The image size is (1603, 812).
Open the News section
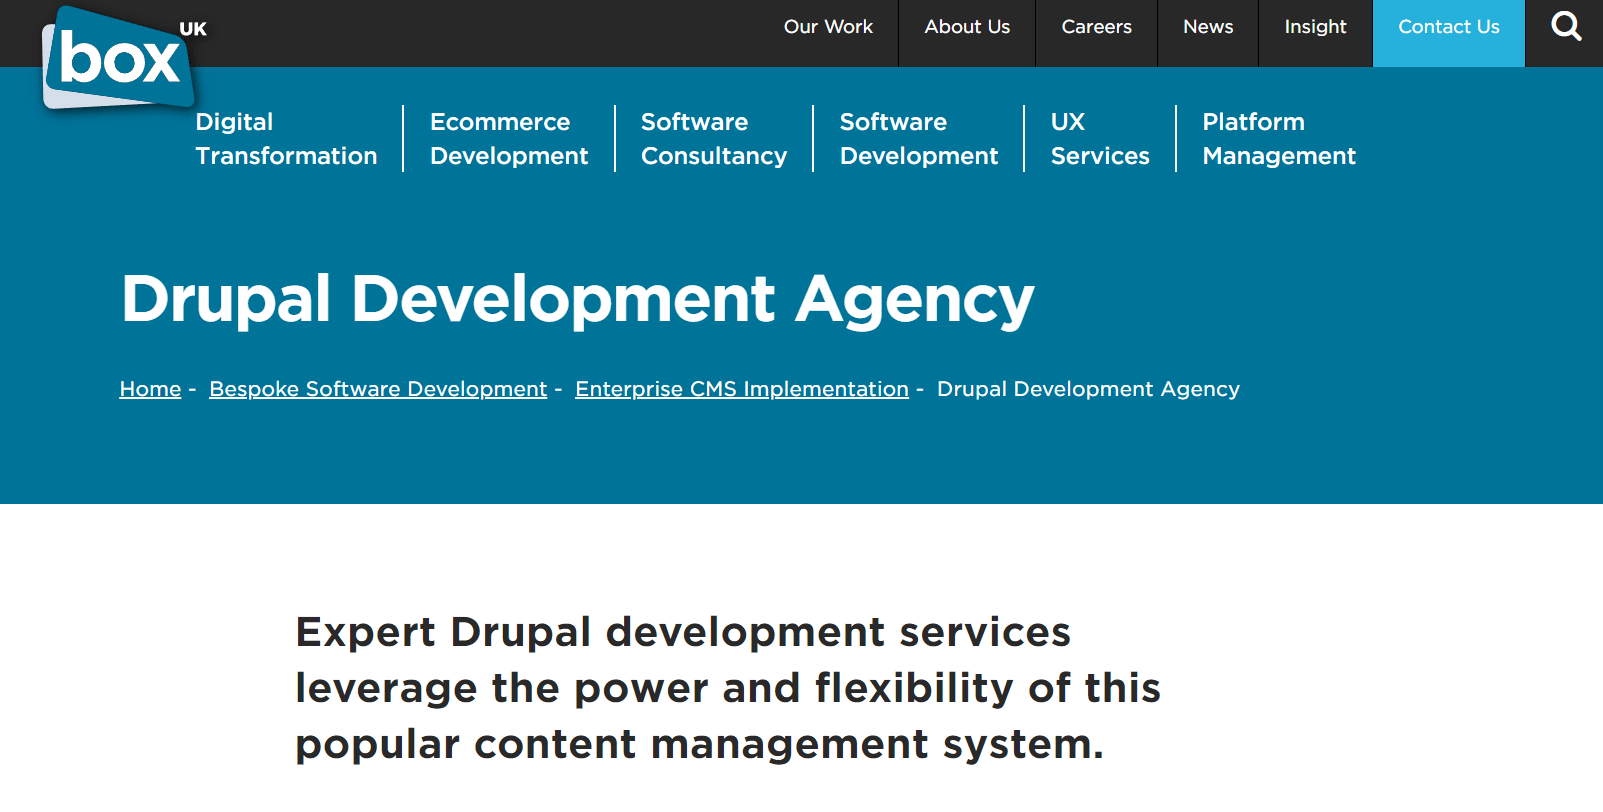(x=1207, y=27)
